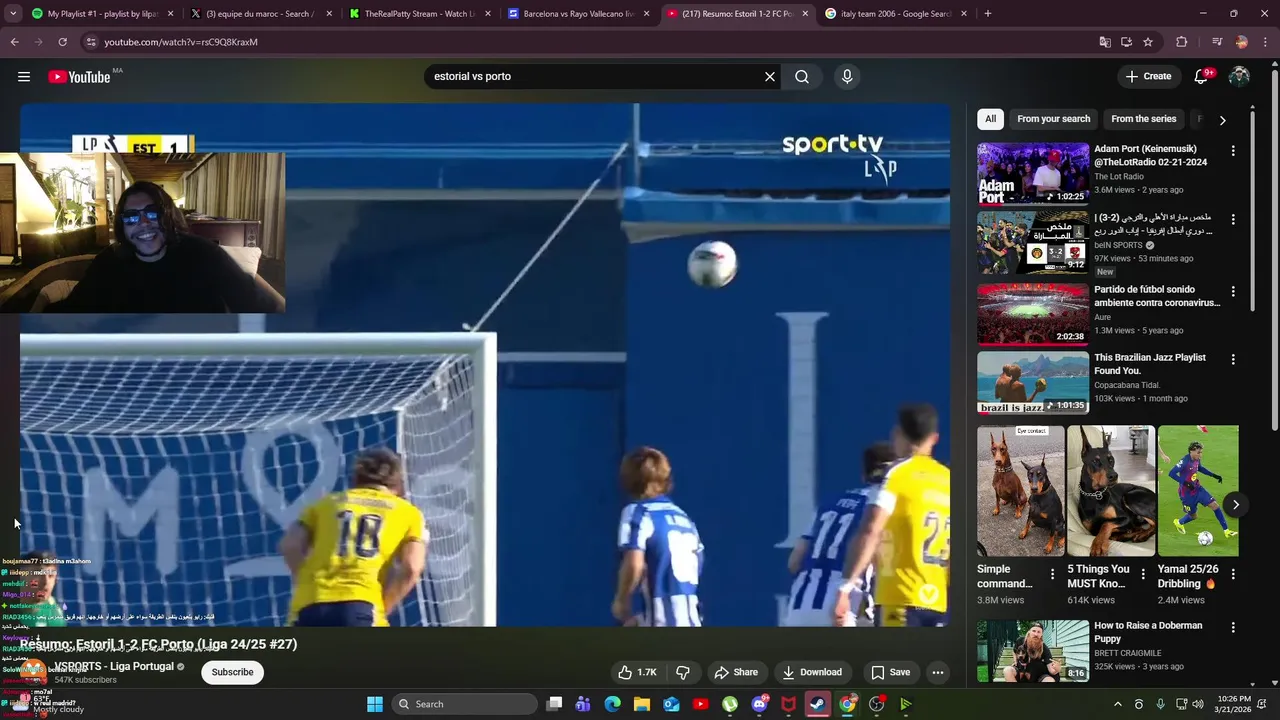Go back with browser back arrow

(x=14, y=42)
